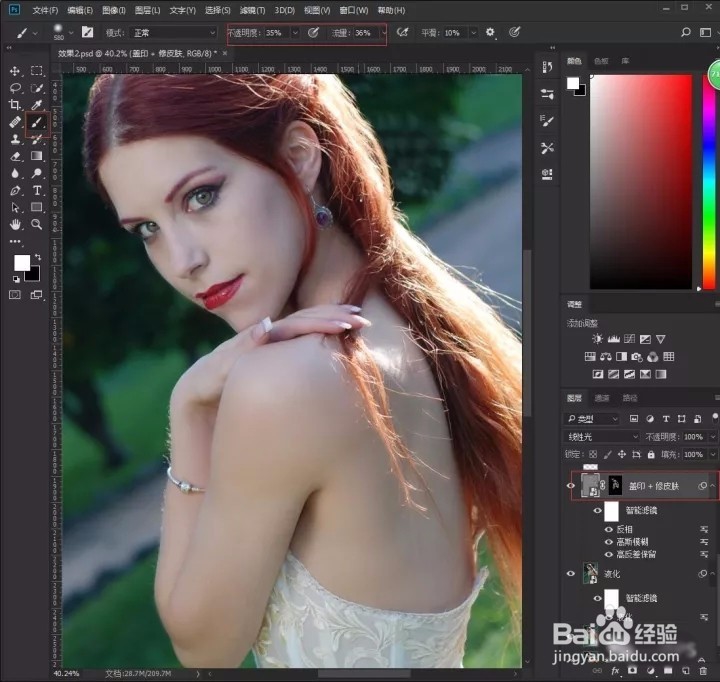This screenshot has height=682, width=720.
Task: Select the Spot Healing Brush tool
Action: tap(15, 122)
